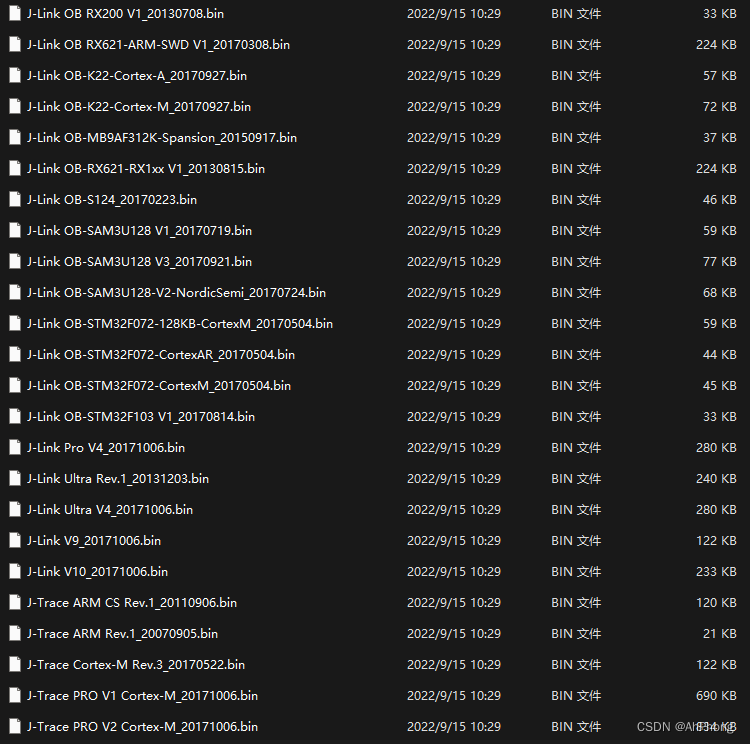Select file name J-Link OB-MB9AF312K-Spansion_20150917.bin
This screenshot has height=744, width=750.
click(162, 138)
